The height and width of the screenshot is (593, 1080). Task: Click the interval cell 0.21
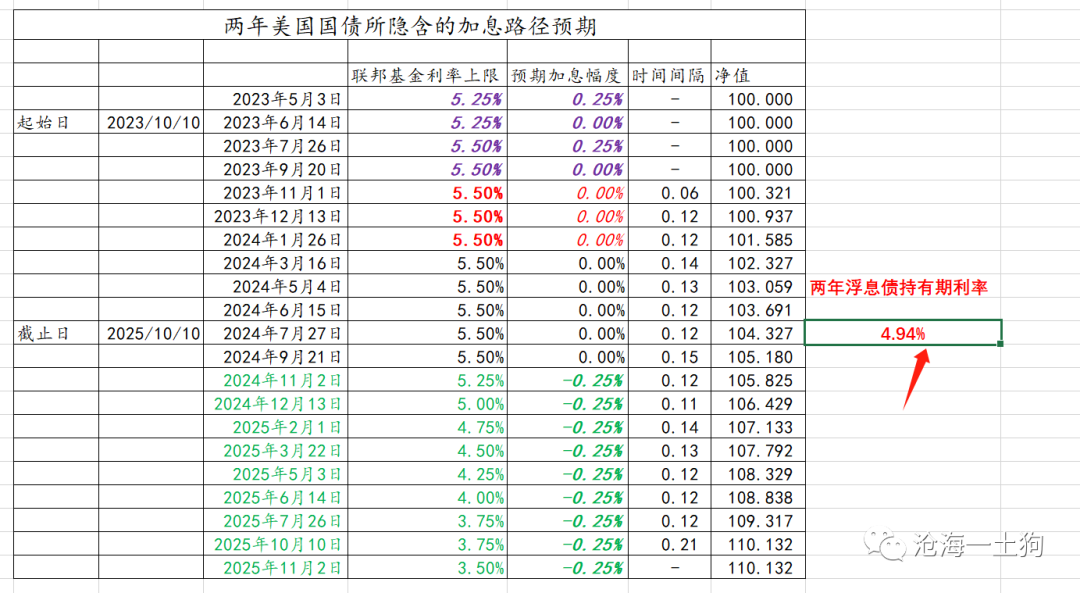coord(669,544)
